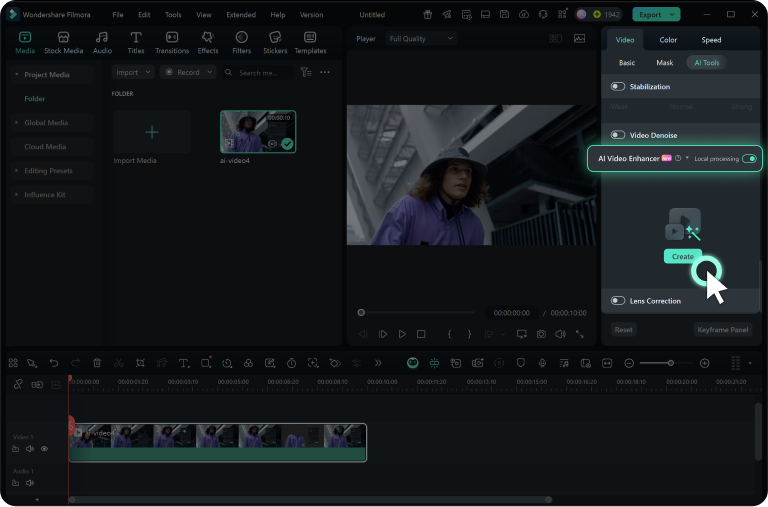
Task: Select the crop tool in timeline toolbar
Action: (x=140, y=363)
